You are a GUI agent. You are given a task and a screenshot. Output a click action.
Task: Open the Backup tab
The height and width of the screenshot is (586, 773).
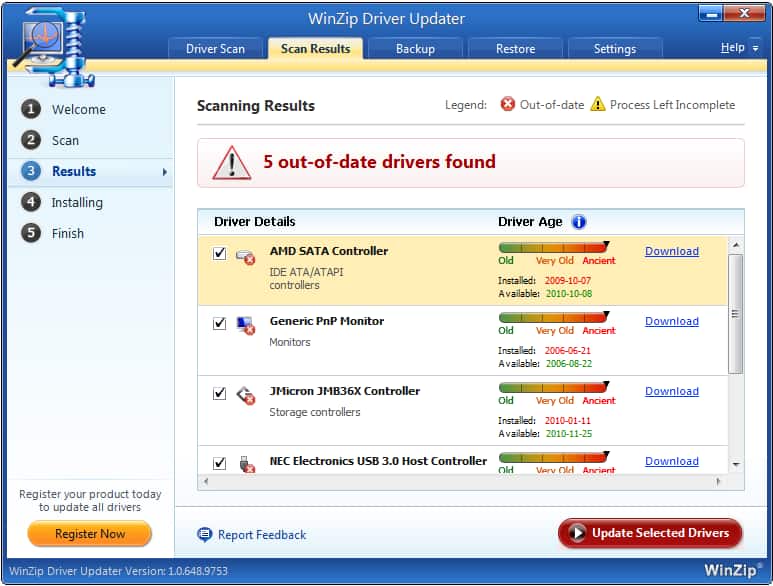point(416,49)
